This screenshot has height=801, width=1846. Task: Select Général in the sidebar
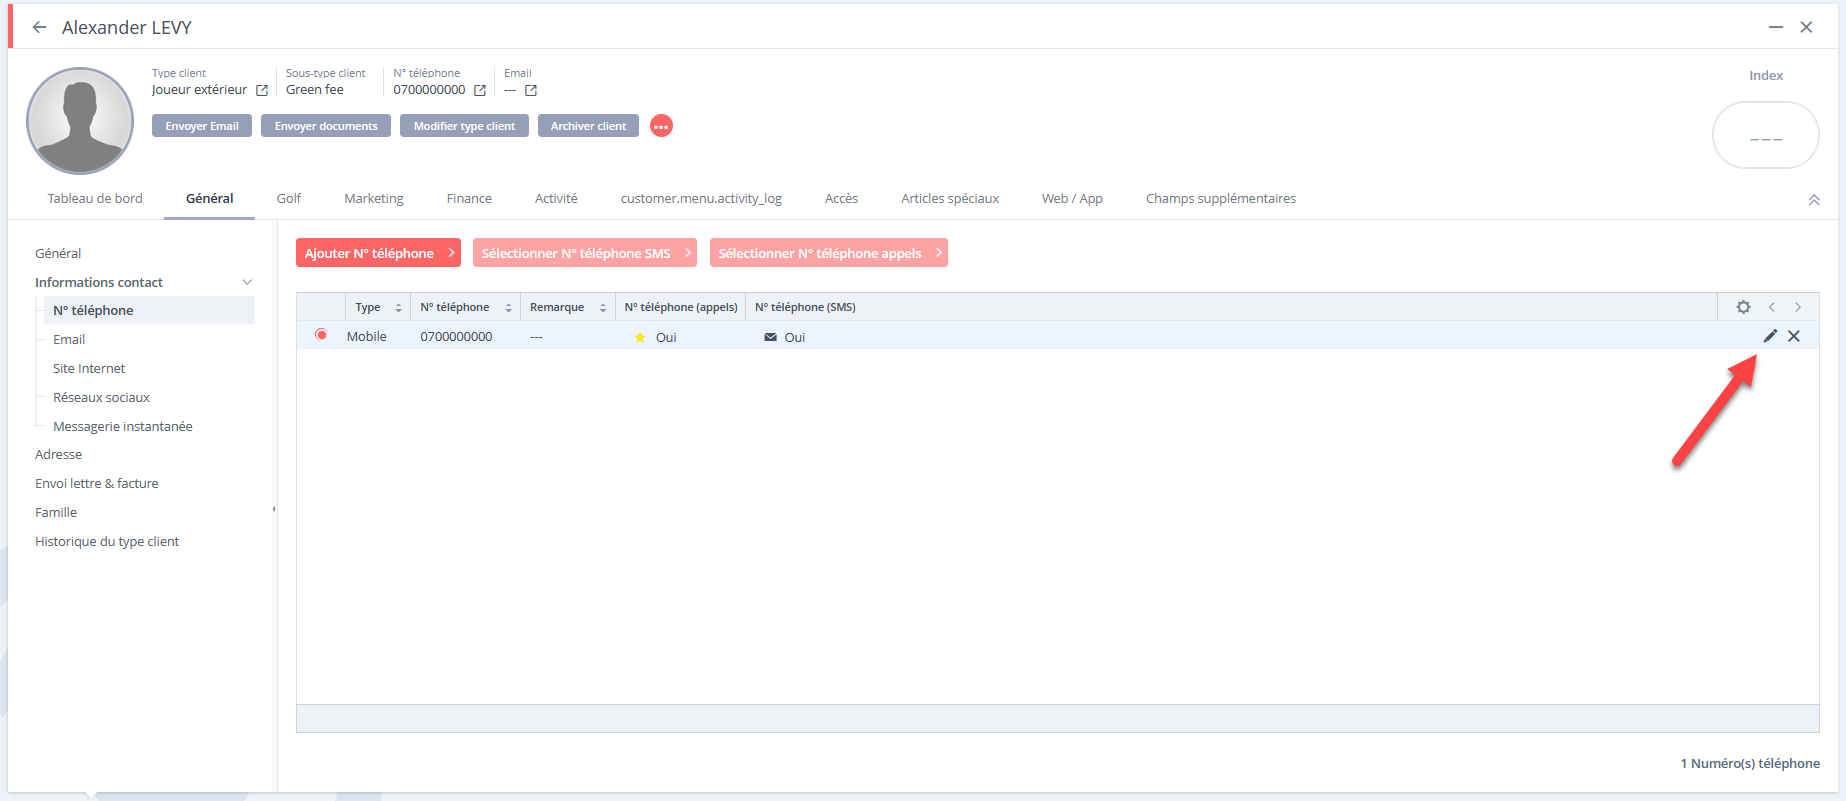click(x=58, y=253)
